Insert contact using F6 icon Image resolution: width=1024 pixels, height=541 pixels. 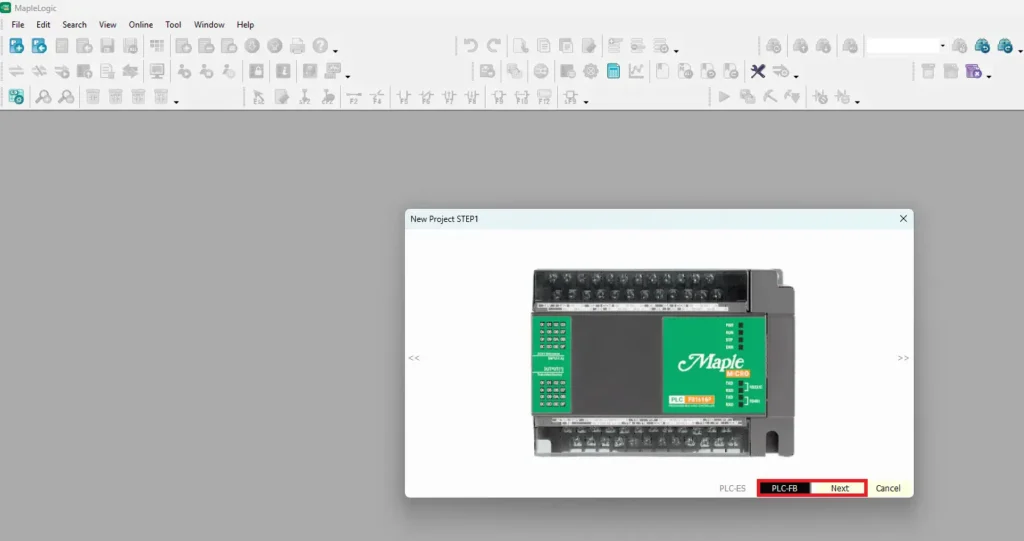pos(426,98)
